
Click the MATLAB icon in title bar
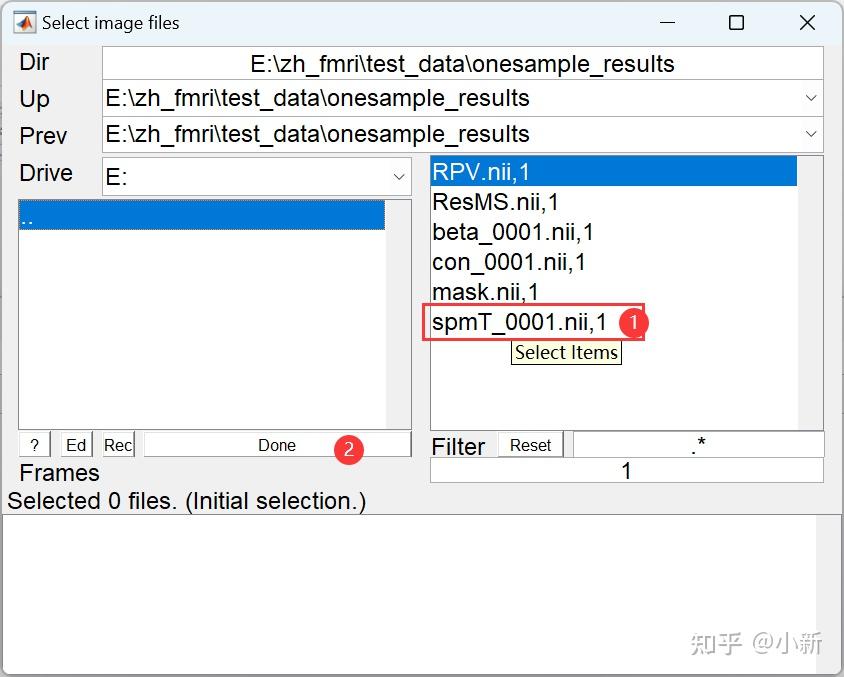click(23, 22)
